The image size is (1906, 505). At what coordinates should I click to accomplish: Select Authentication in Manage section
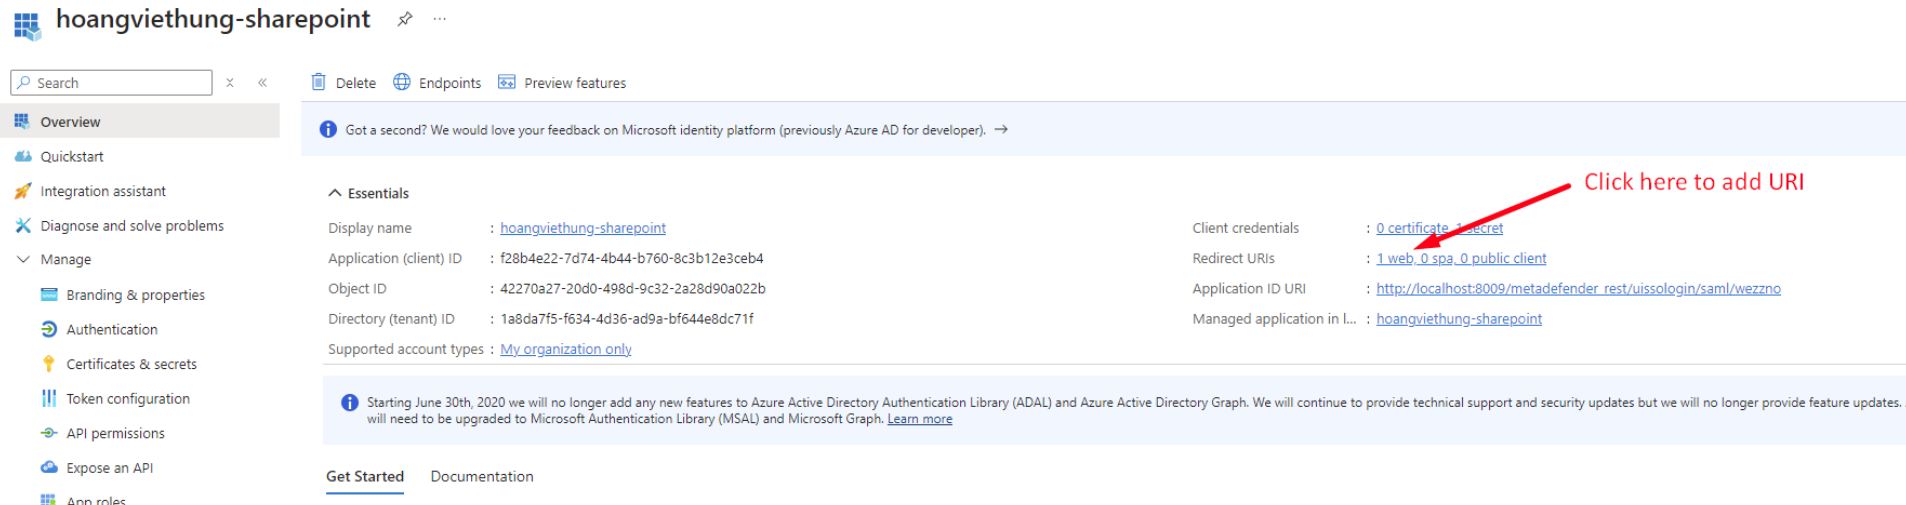[x=112, y=330]
